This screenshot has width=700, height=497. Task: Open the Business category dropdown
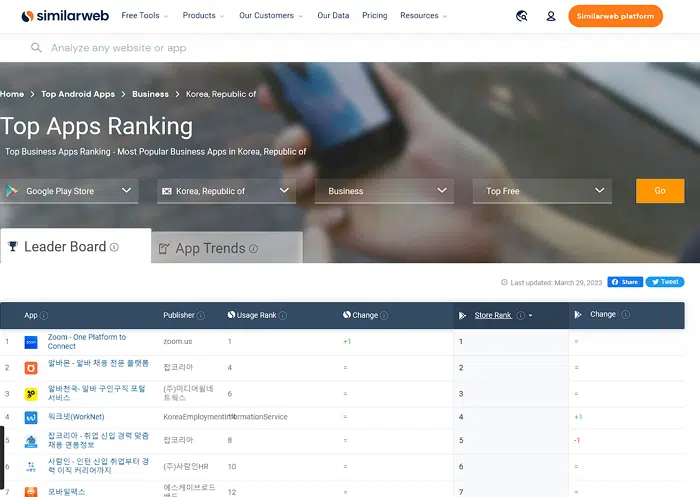click(384, 191)
